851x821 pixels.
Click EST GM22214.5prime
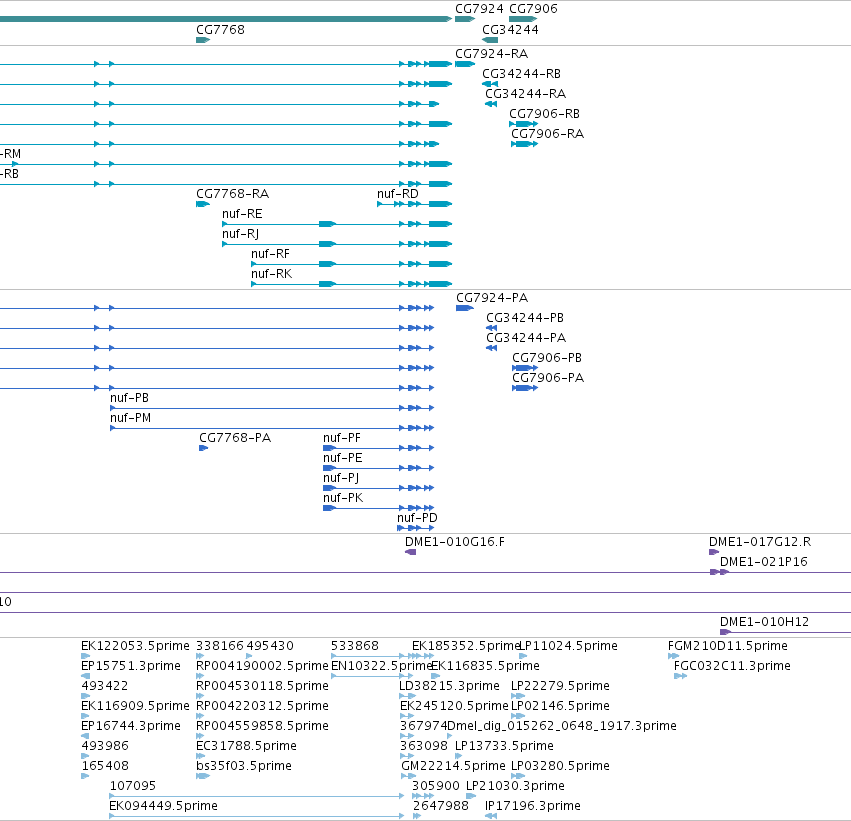(409, 777)
